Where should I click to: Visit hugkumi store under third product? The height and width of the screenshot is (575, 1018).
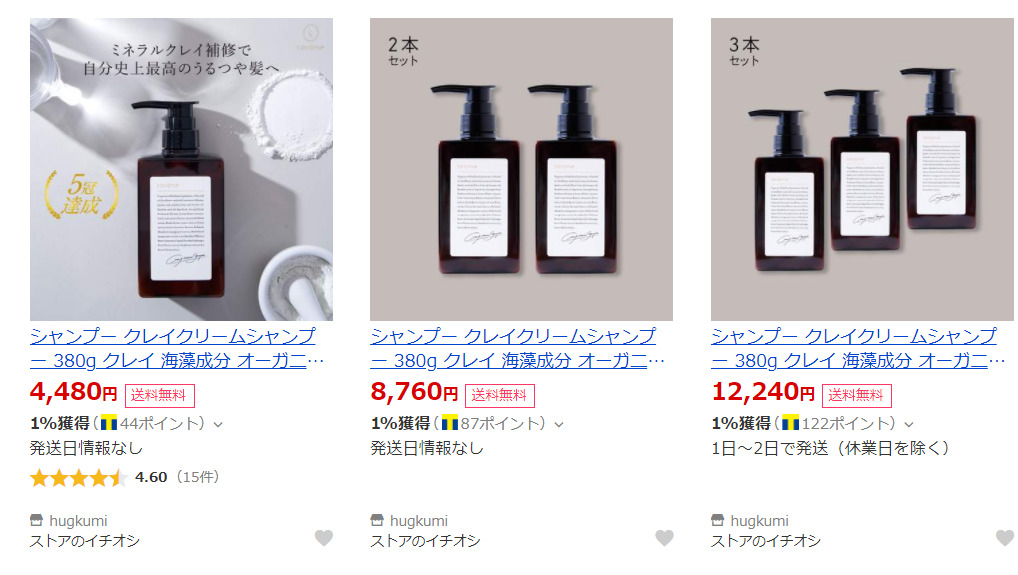[759, 520]
